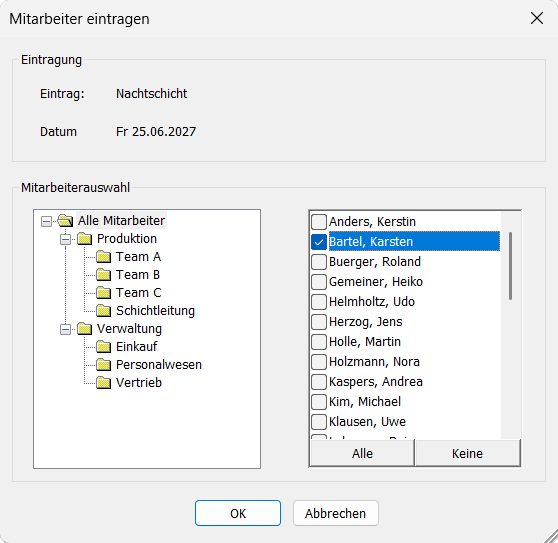Click the Einkauf folder icon
The width and height of the screenshot is (558, 543).
104,347
